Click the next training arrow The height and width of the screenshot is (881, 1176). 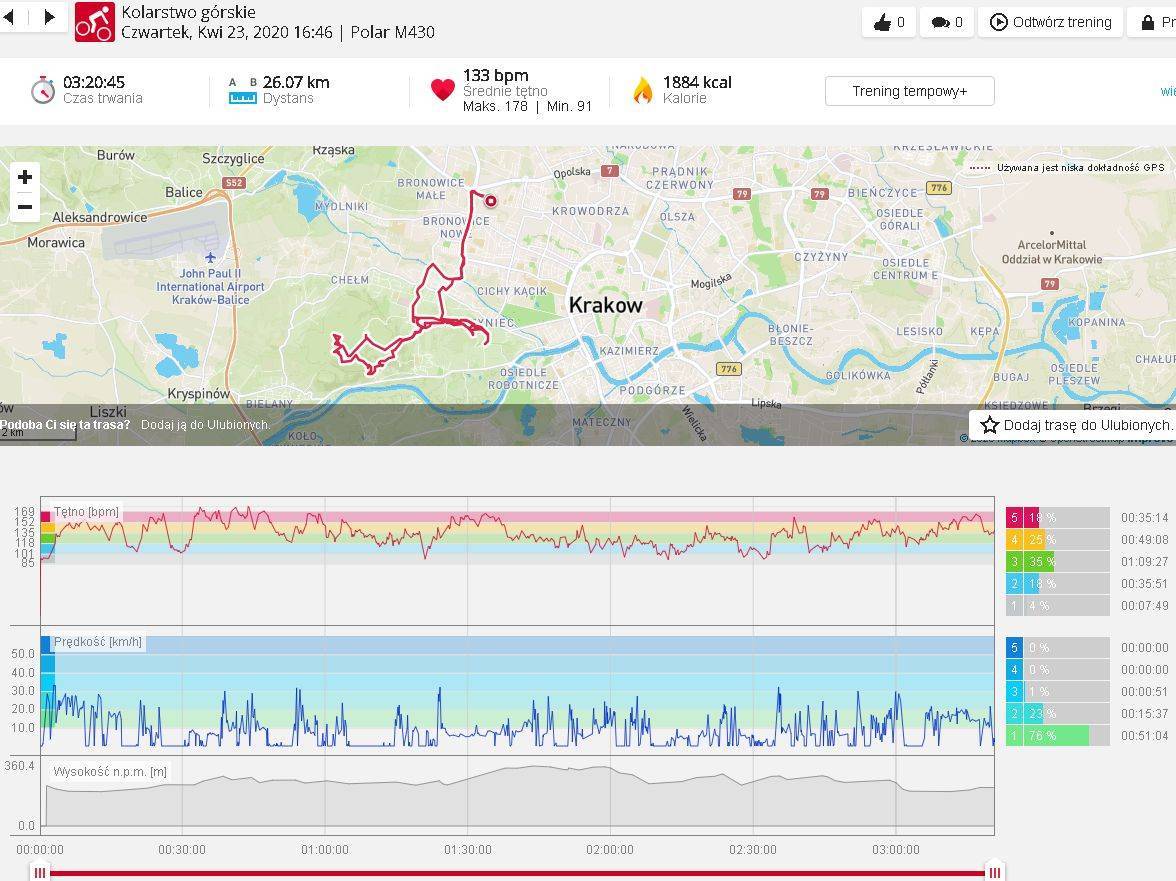pos(49,17)
